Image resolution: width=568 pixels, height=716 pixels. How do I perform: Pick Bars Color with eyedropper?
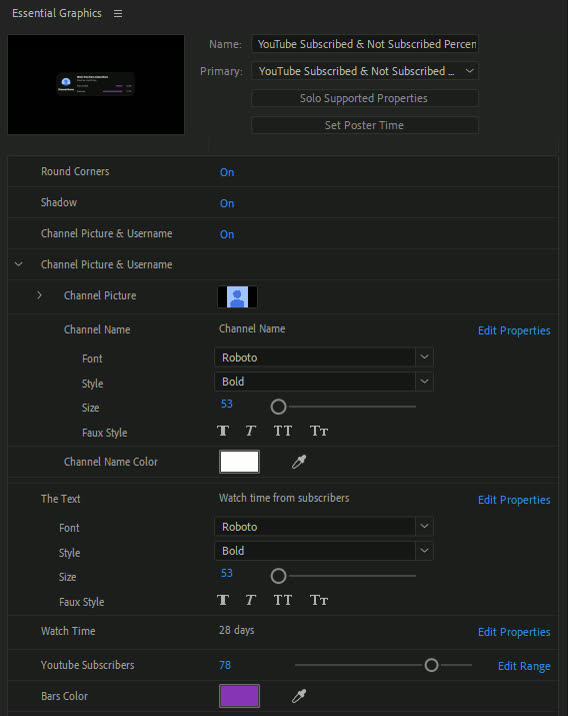tap(299, 696)
